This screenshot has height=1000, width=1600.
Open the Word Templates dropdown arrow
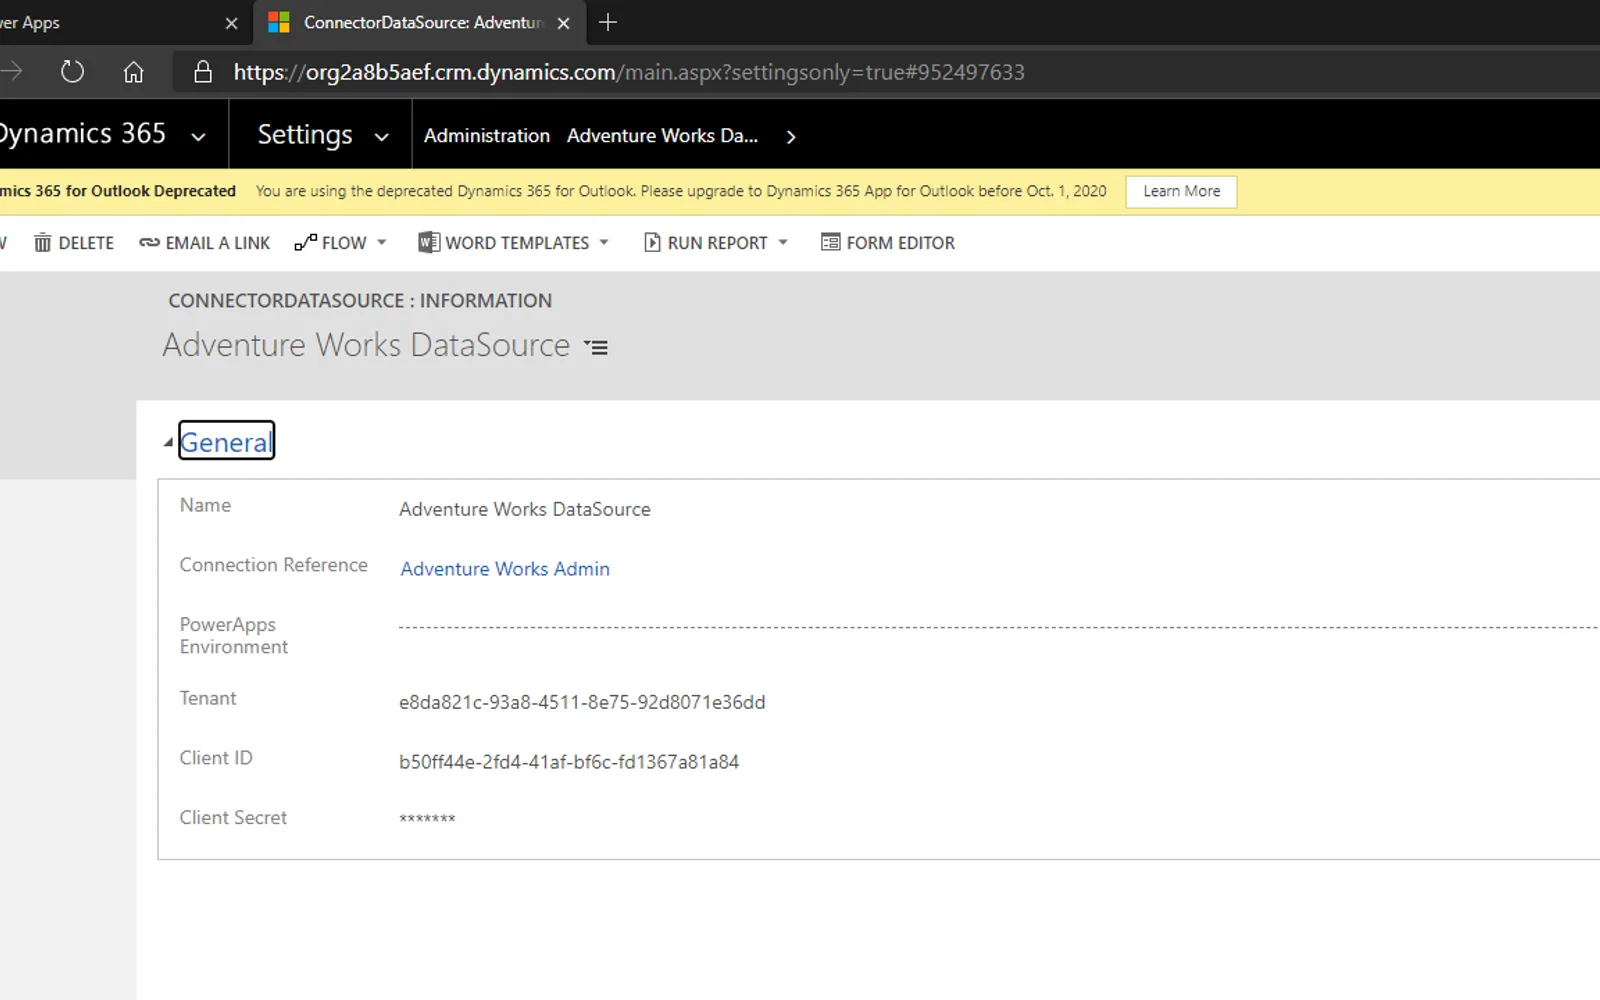[x=604, y=243]
